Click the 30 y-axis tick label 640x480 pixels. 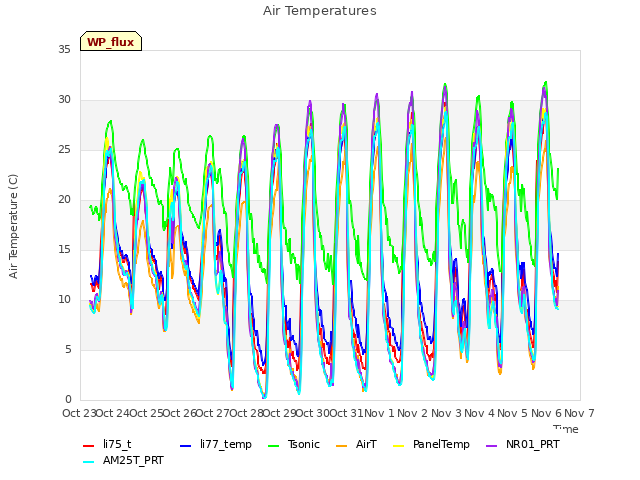pyautogui.click(x=64, y=100)
